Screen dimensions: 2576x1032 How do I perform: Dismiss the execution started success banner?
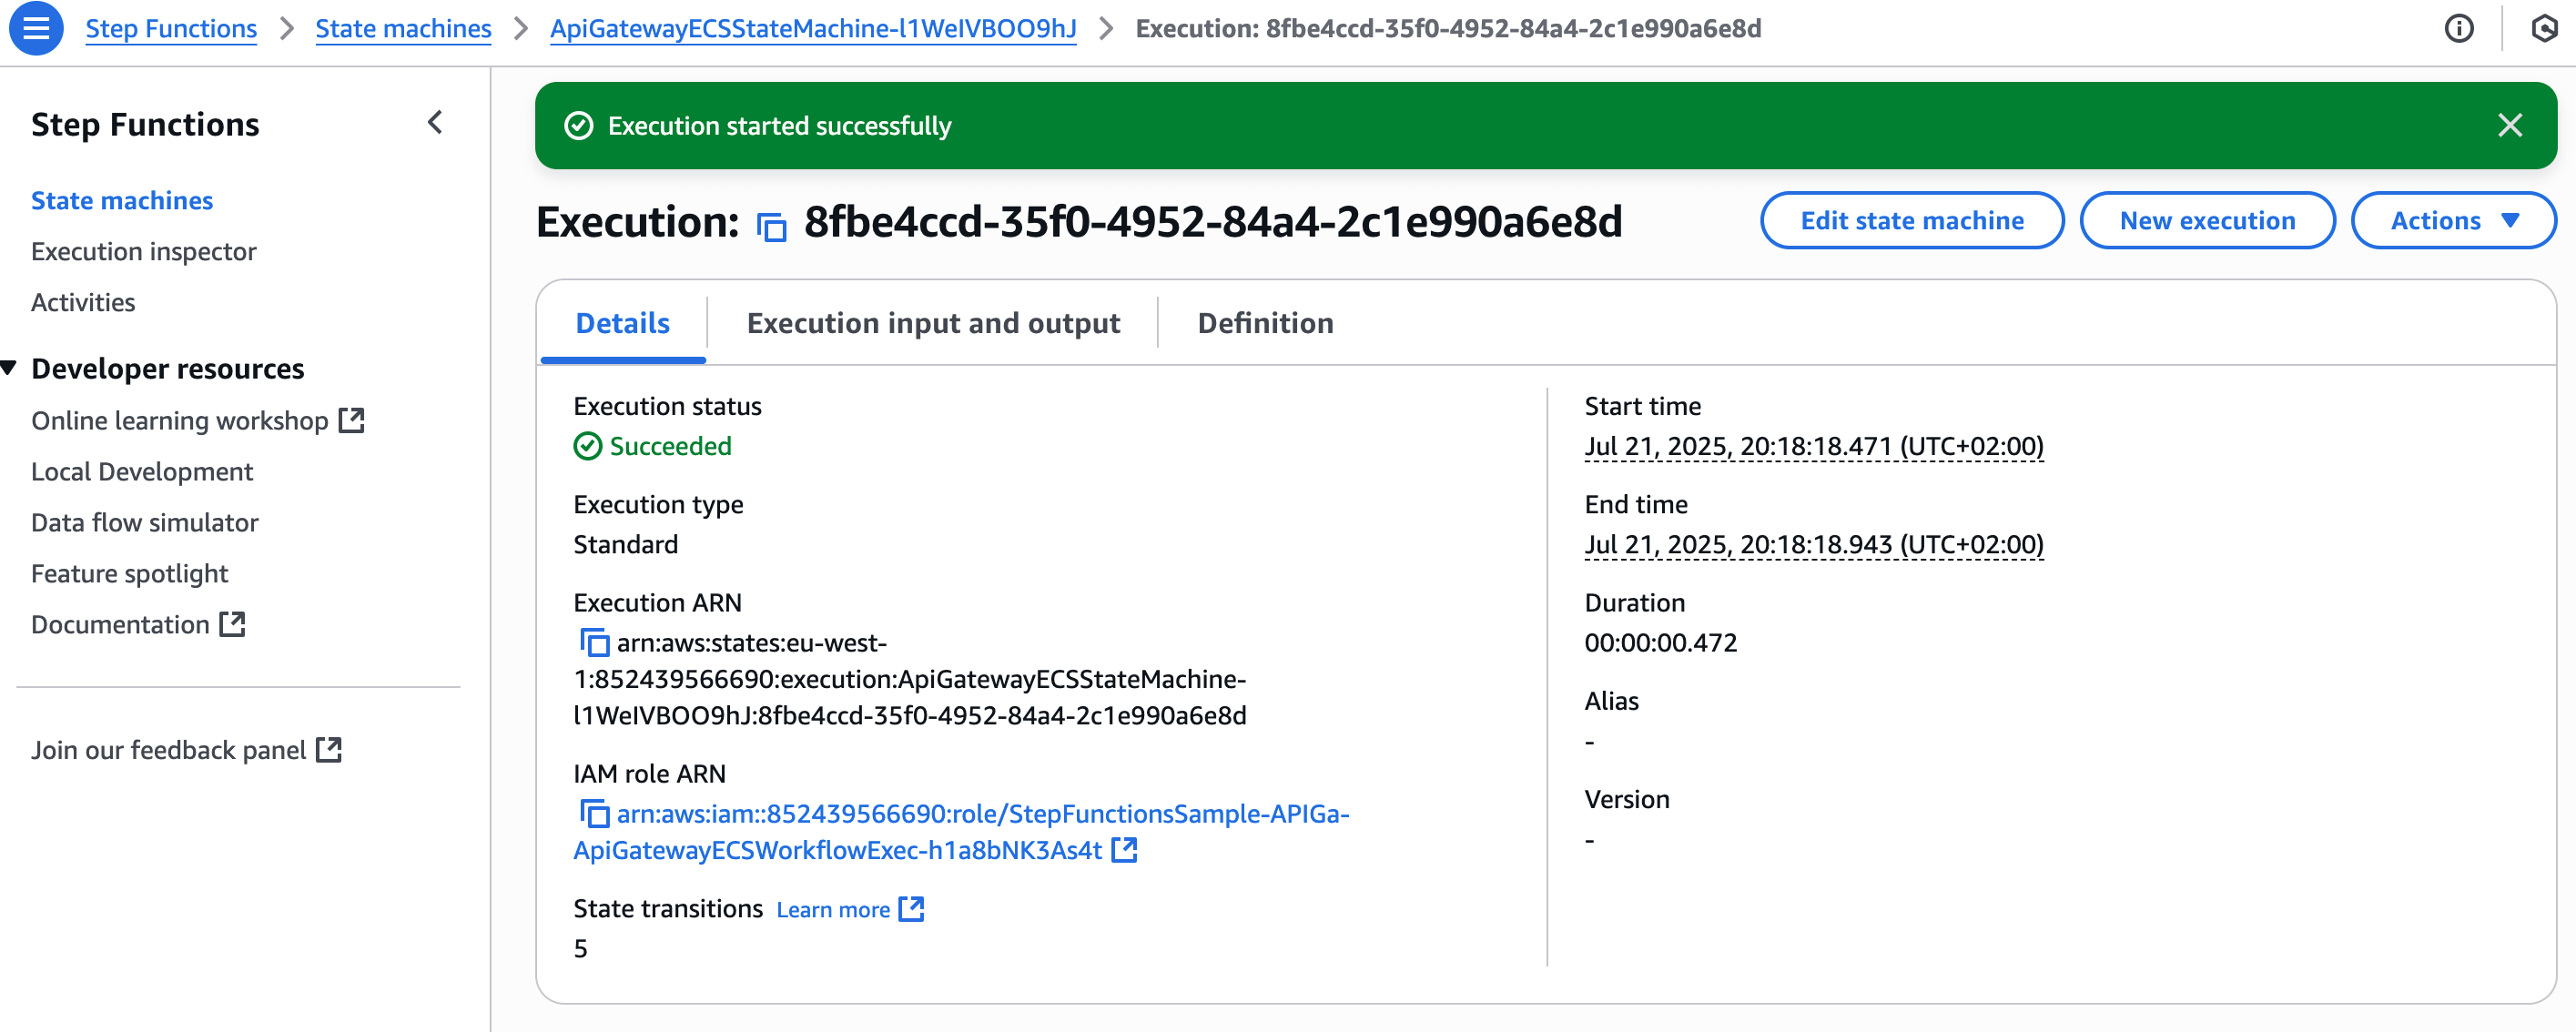pyautogui.click(x=2509, y=125)
